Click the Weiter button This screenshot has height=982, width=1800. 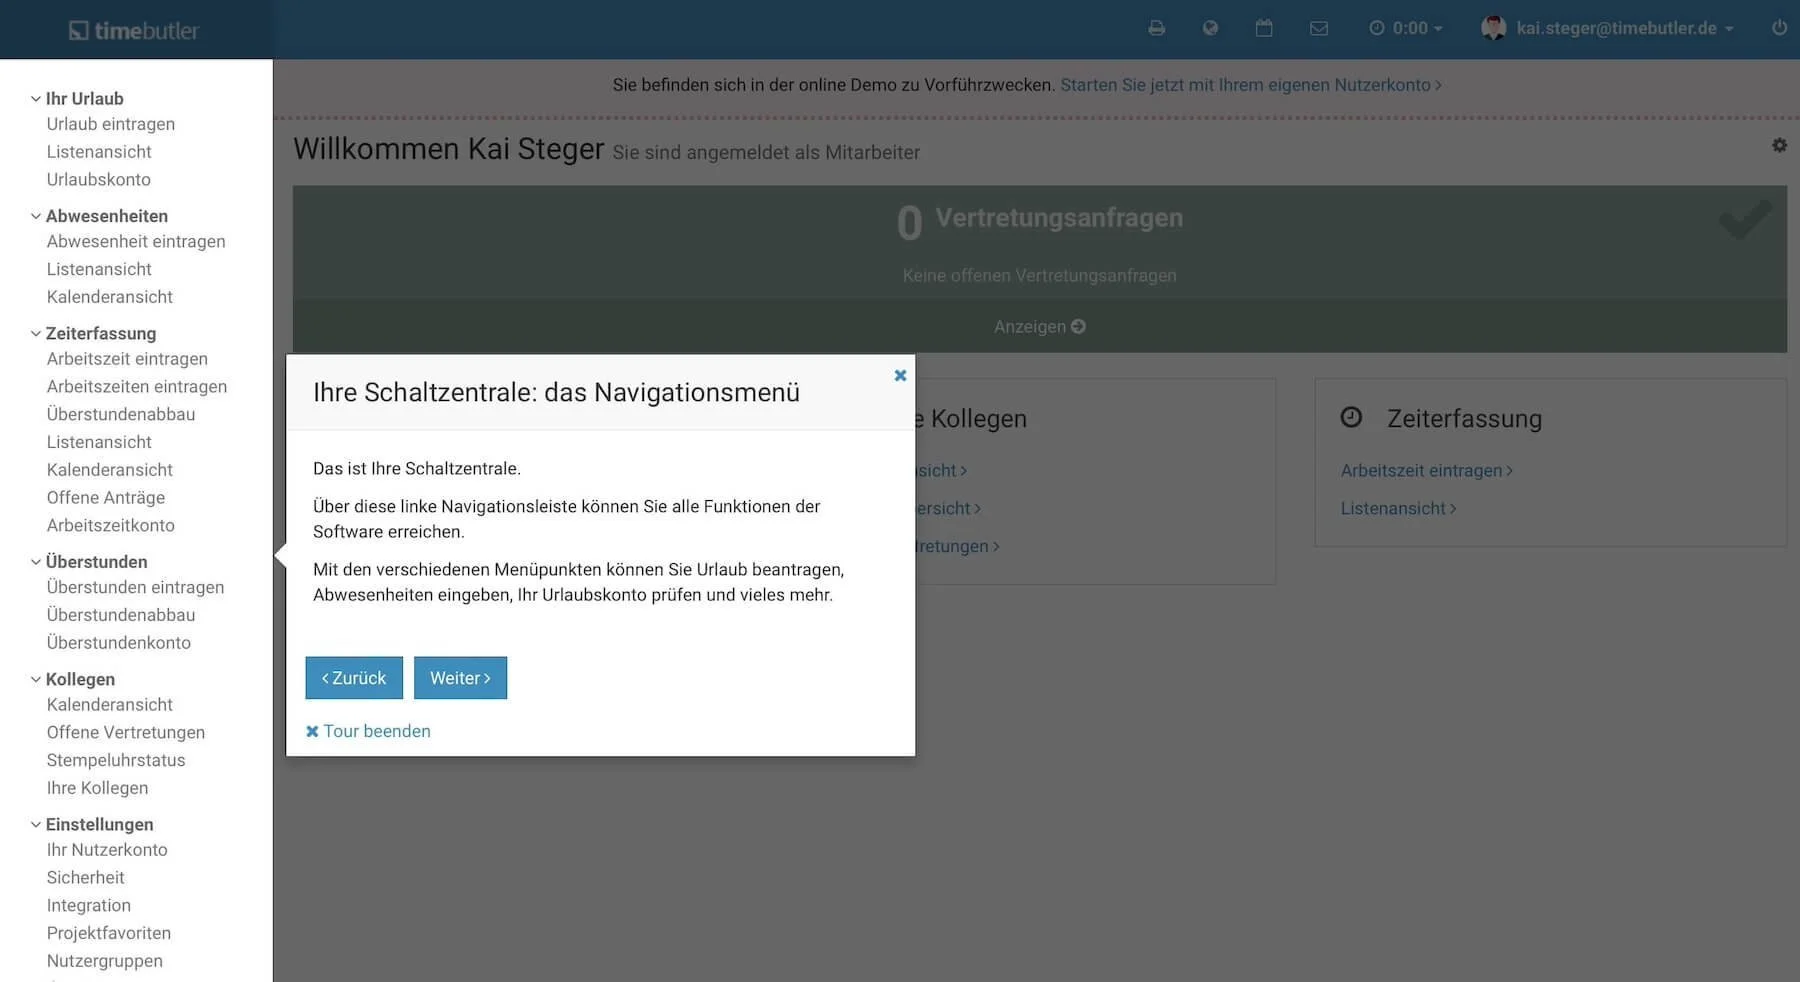(x=460, y=678)
